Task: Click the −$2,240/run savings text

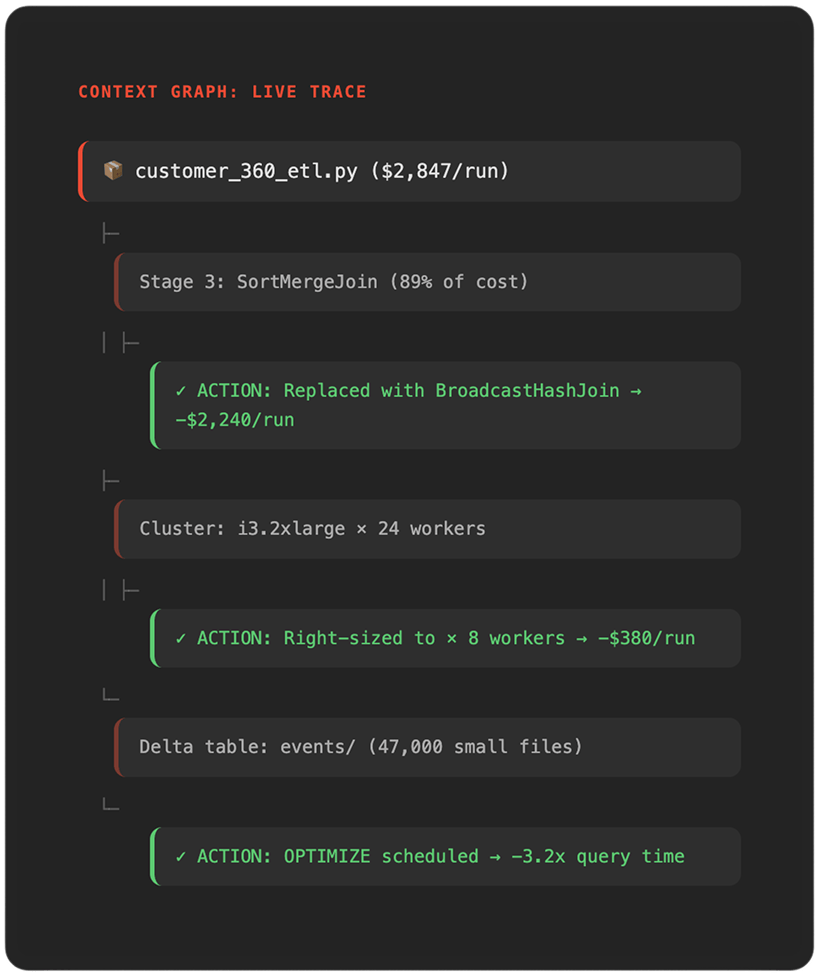Action: pos(234,420)
